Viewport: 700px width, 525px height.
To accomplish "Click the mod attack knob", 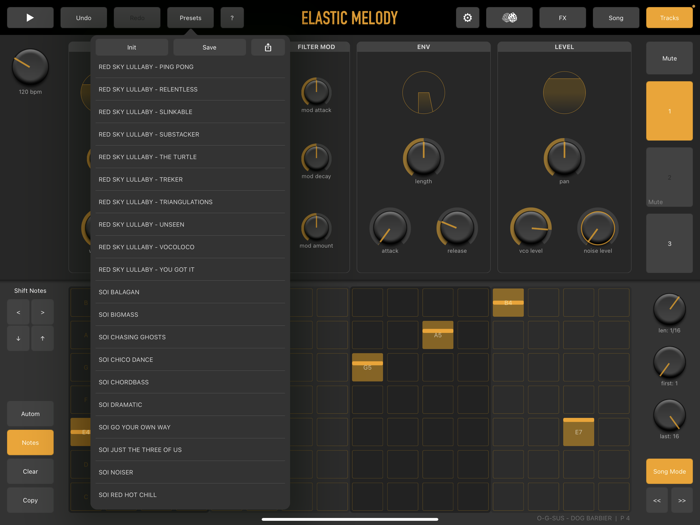I will tap(317, 92).
